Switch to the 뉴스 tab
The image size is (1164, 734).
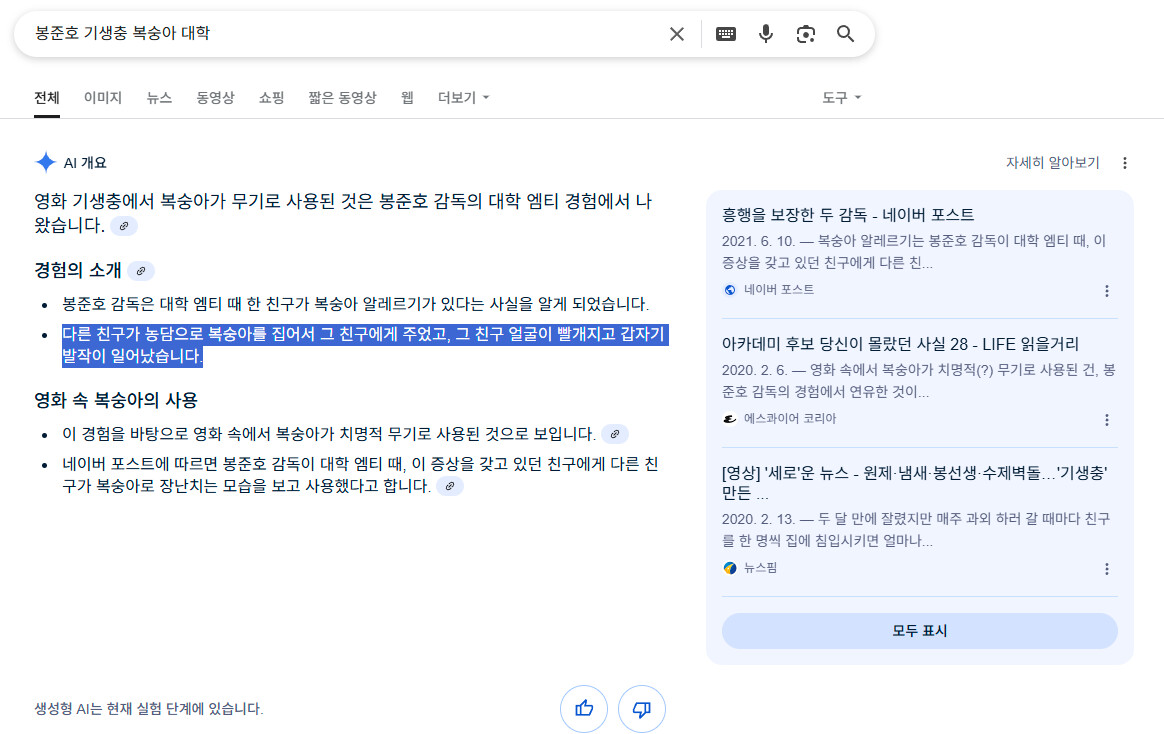(159, 98)
